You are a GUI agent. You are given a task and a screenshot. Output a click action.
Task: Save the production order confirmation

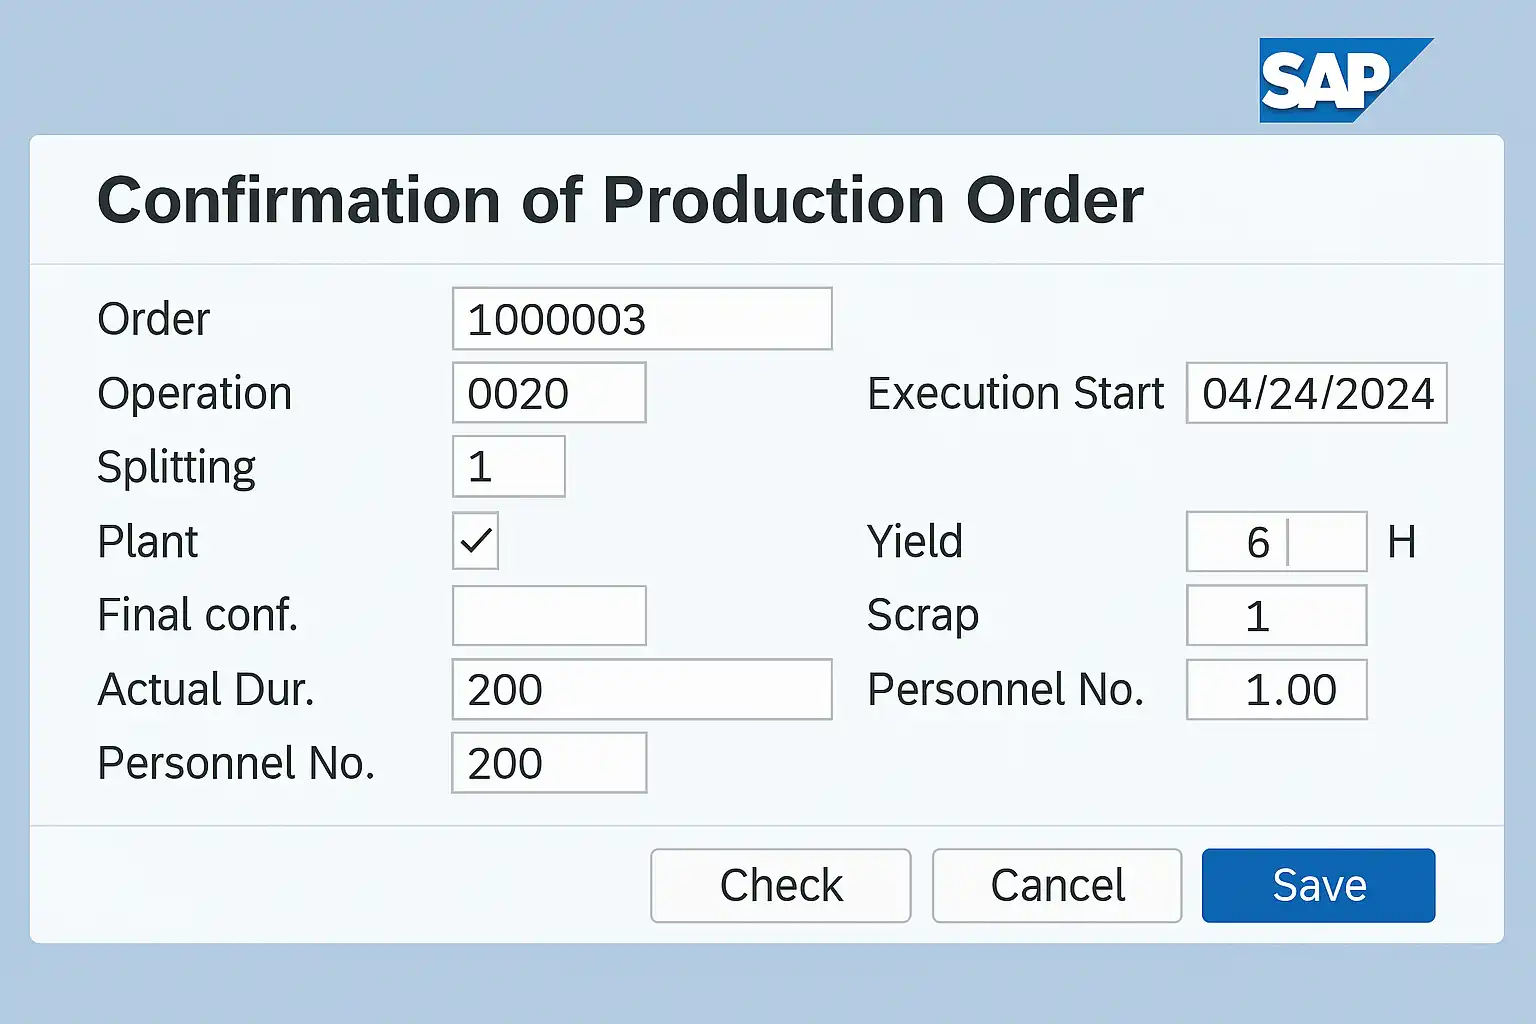1318,885
